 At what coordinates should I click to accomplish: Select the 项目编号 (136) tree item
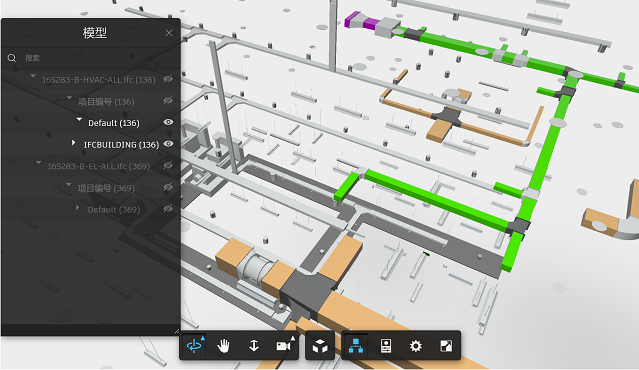point(106,101)
